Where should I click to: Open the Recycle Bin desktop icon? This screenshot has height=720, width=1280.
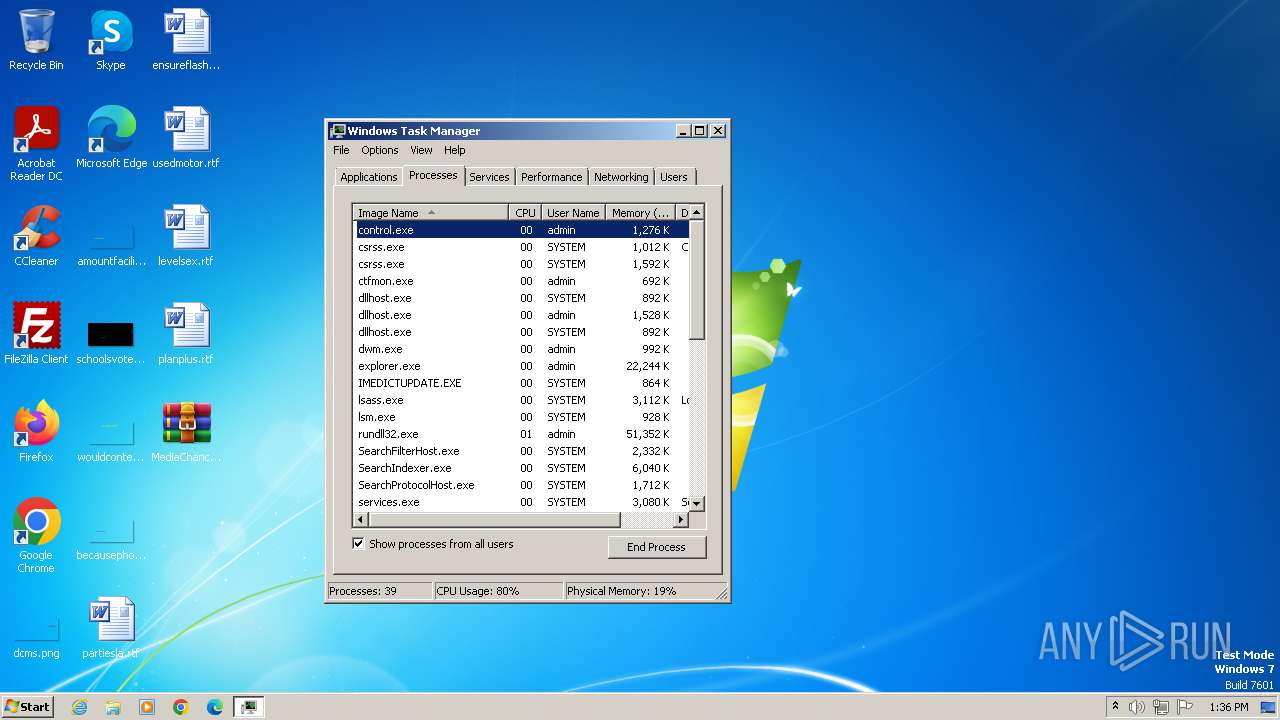tap(36, 40)
